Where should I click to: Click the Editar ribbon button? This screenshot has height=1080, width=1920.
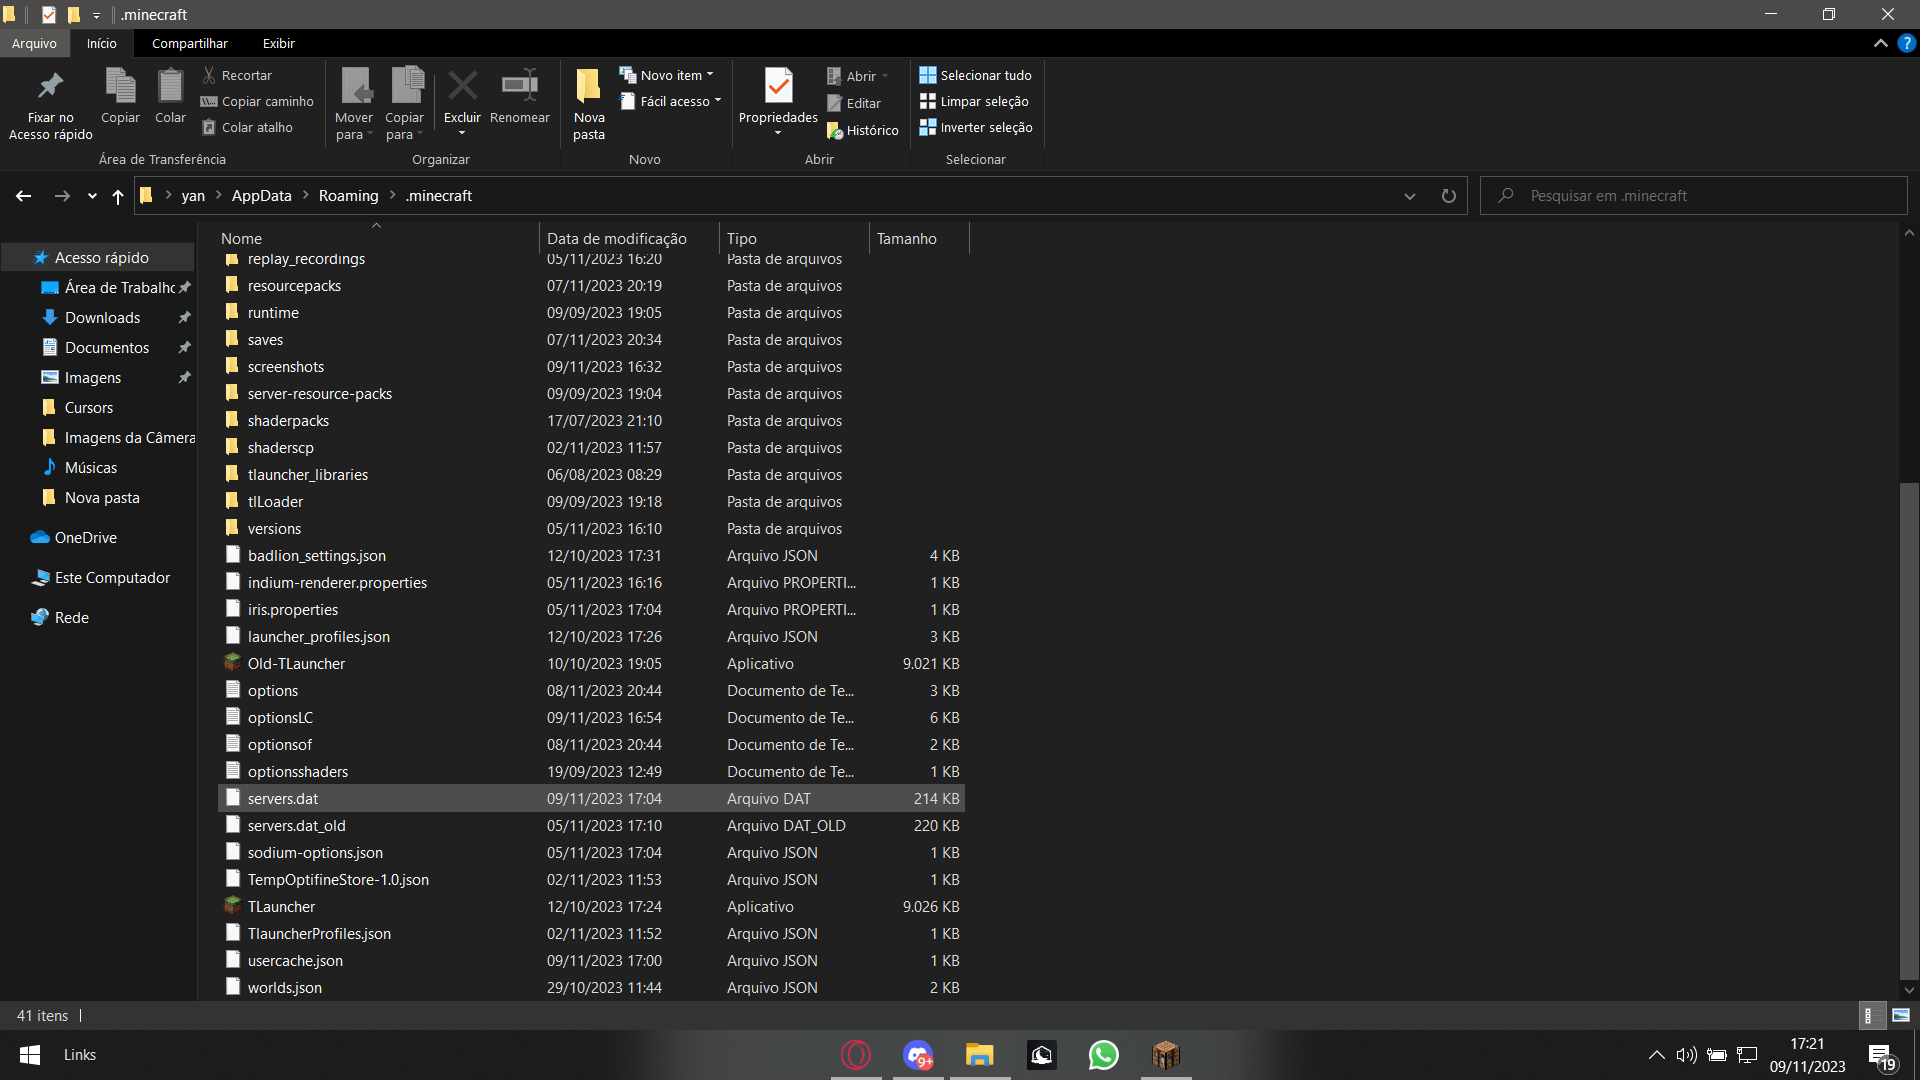coord(854,103)
